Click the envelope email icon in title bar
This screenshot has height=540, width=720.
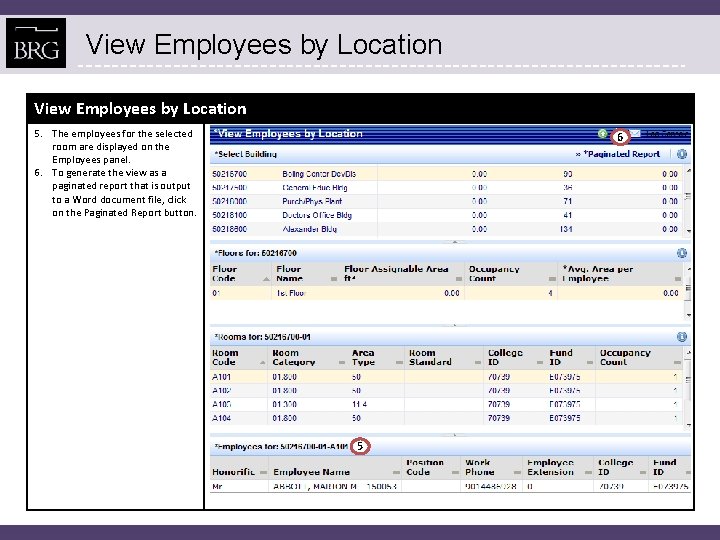[635, 134]
